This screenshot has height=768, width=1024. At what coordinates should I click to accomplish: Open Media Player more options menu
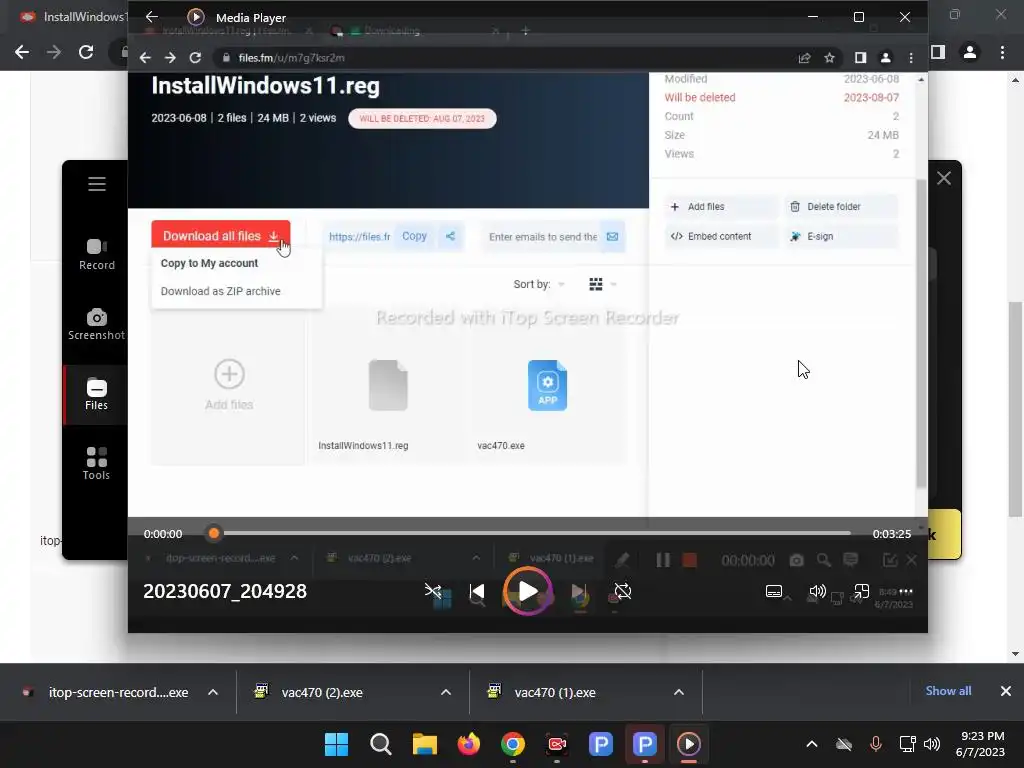[905, 592]
